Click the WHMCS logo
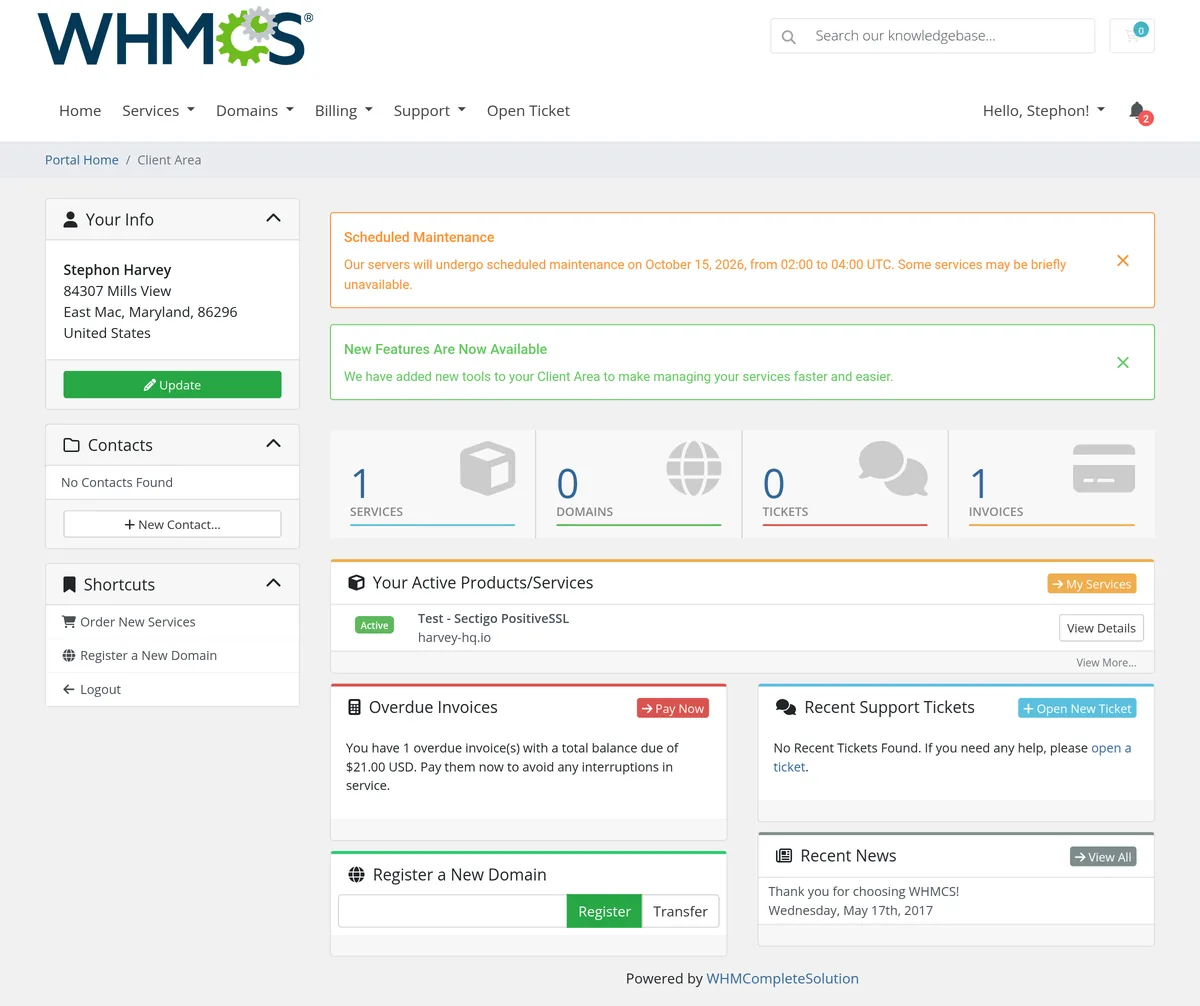The image size is (1200, 1006). click(175, 36)
